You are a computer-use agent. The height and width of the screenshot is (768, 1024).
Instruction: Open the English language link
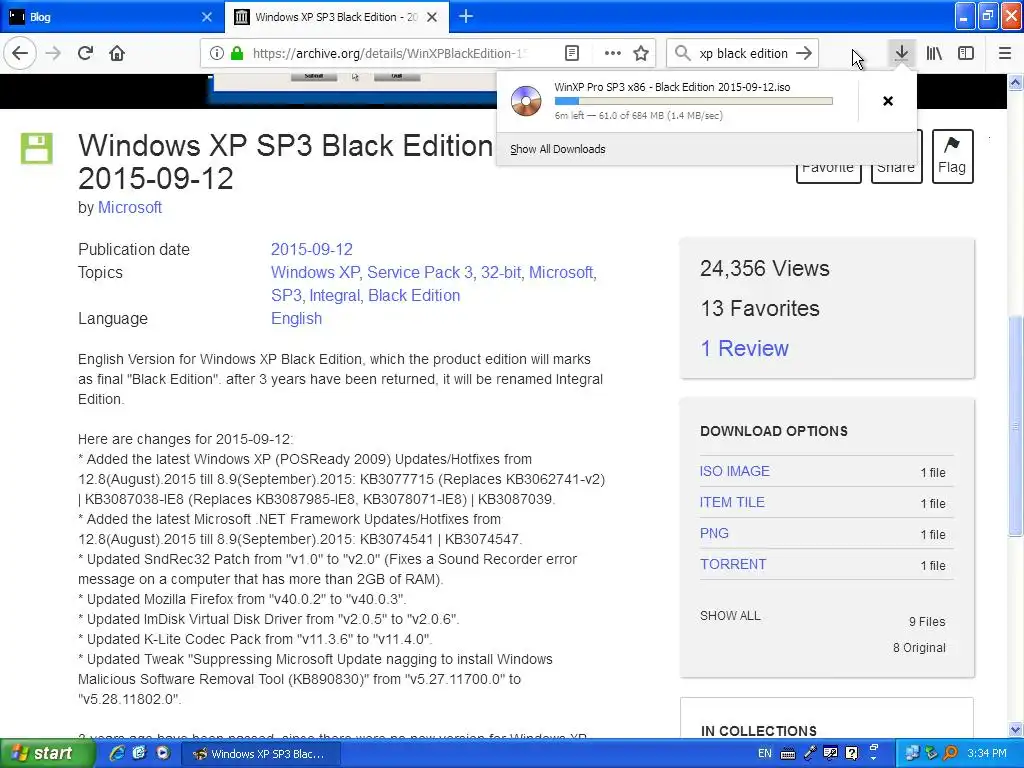tap(296, 319)
